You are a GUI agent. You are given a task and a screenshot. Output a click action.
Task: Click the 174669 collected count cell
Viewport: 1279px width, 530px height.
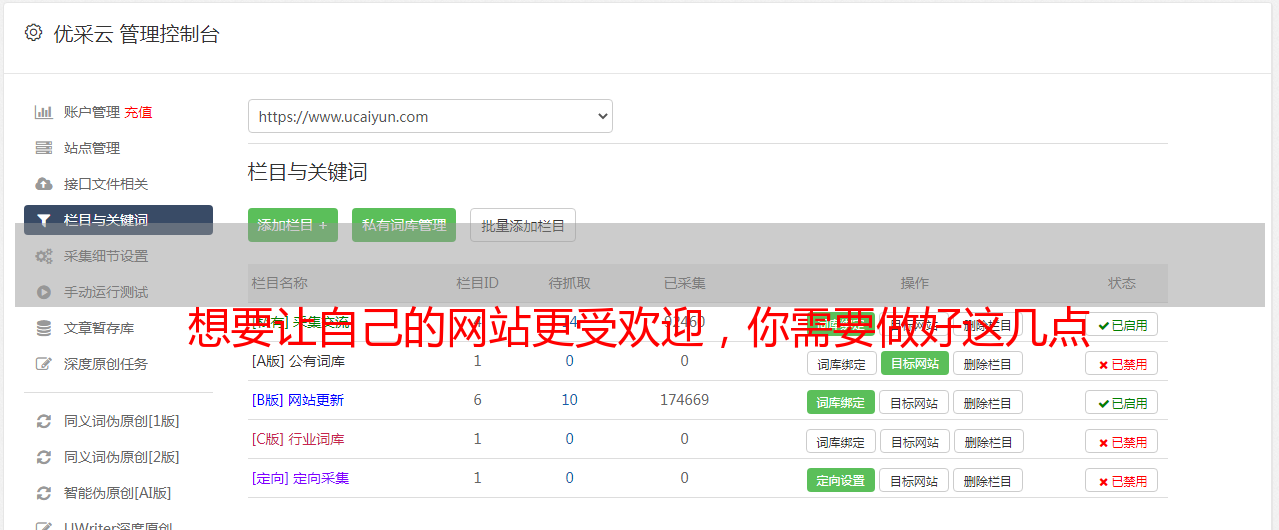(684, 400)
